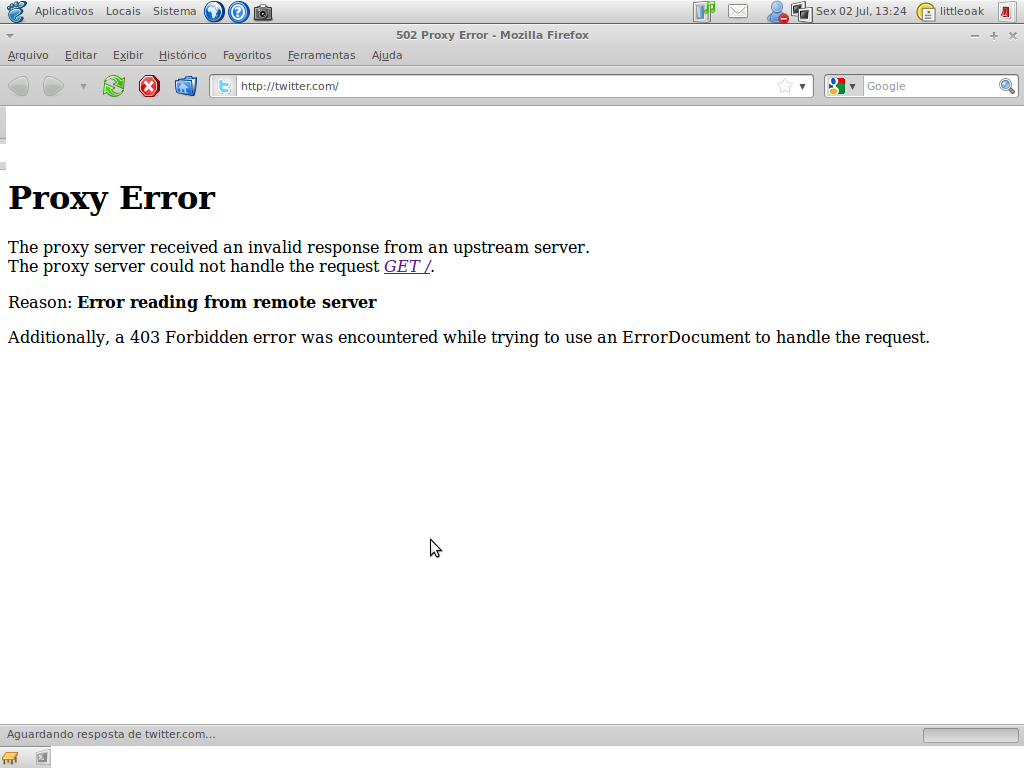This screenshot has width=1024, height=768.
Task: Open the Favoritos menu
Action: pos(247,56)
